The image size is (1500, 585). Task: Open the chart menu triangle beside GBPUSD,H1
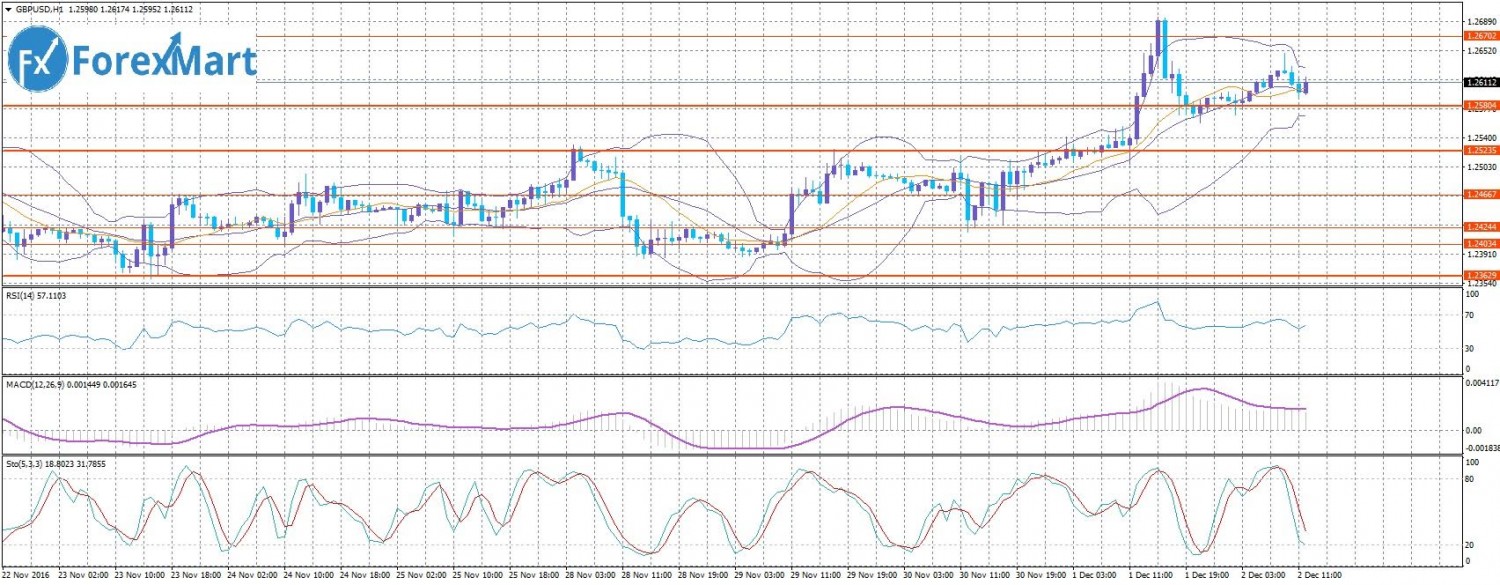click(x=7, y=8)
